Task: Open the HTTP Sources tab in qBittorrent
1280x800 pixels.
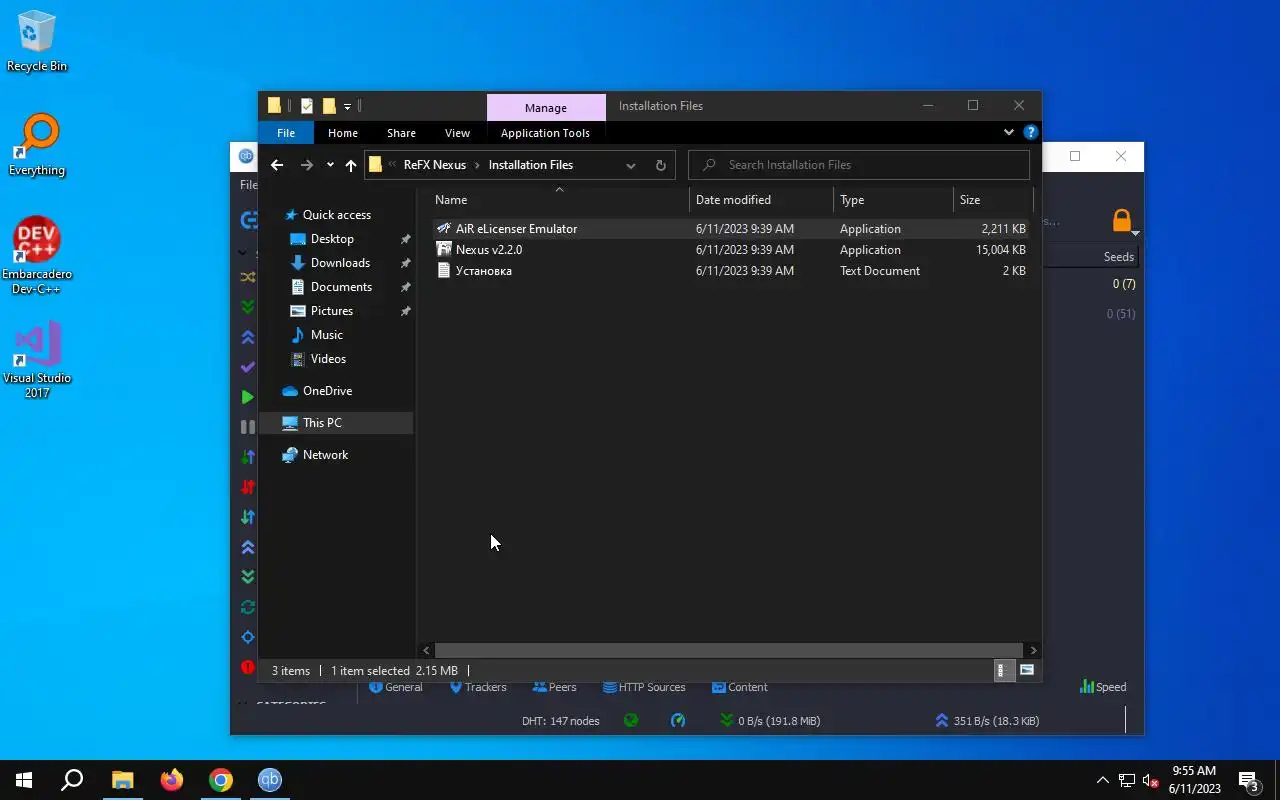Action: point(644,688)
